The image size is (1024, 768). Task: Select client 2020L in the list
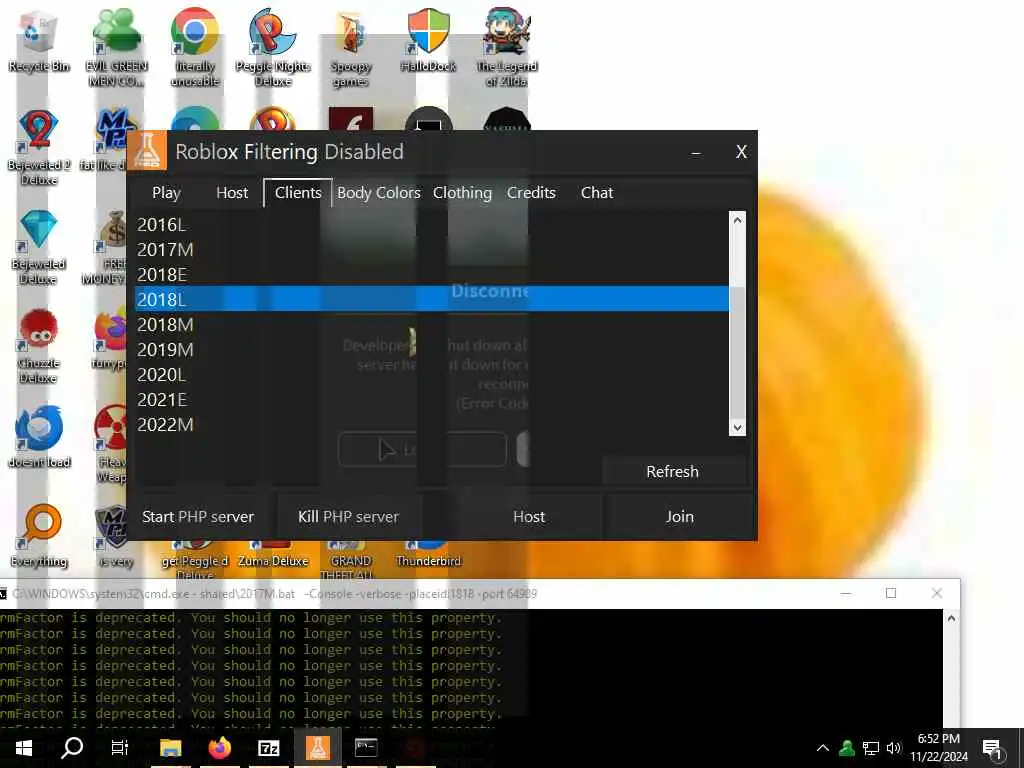coord(432,374)
